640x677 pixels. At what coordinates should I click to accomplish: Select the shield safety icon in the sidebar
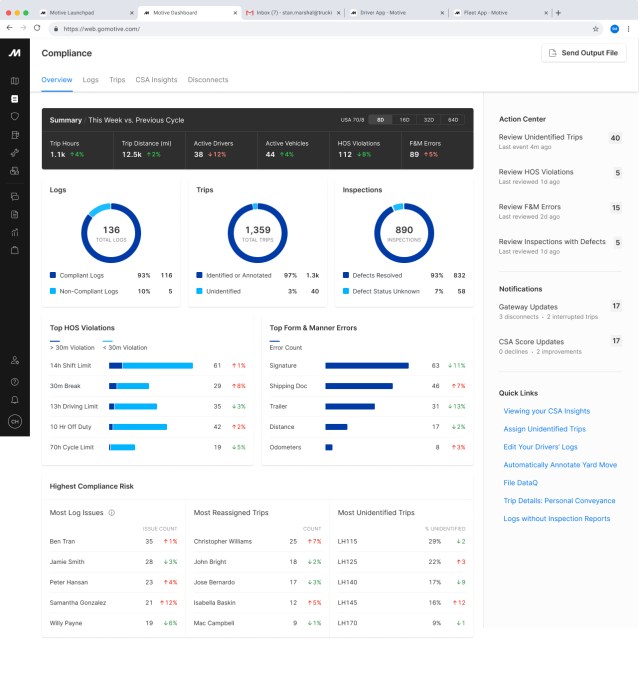pos(15,116)
